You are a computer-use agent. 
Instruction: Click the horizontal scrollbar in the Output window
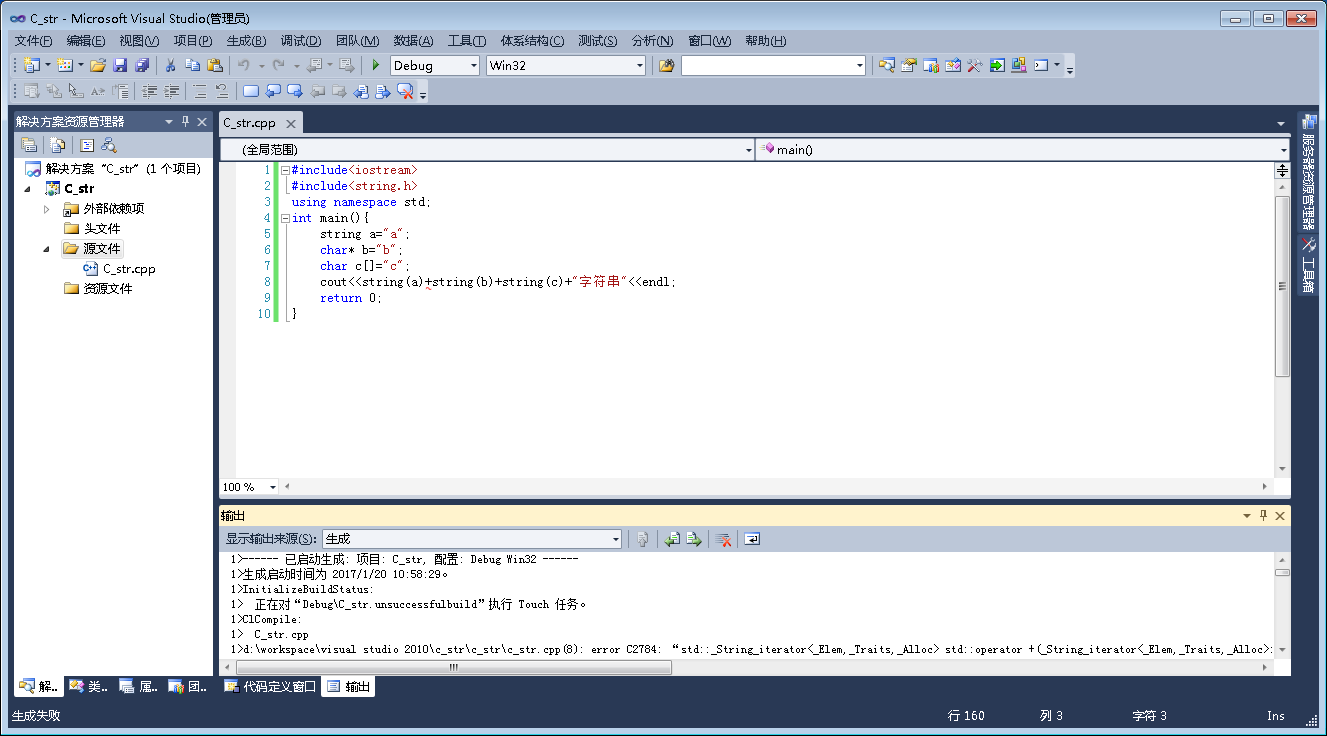(450, 665)
